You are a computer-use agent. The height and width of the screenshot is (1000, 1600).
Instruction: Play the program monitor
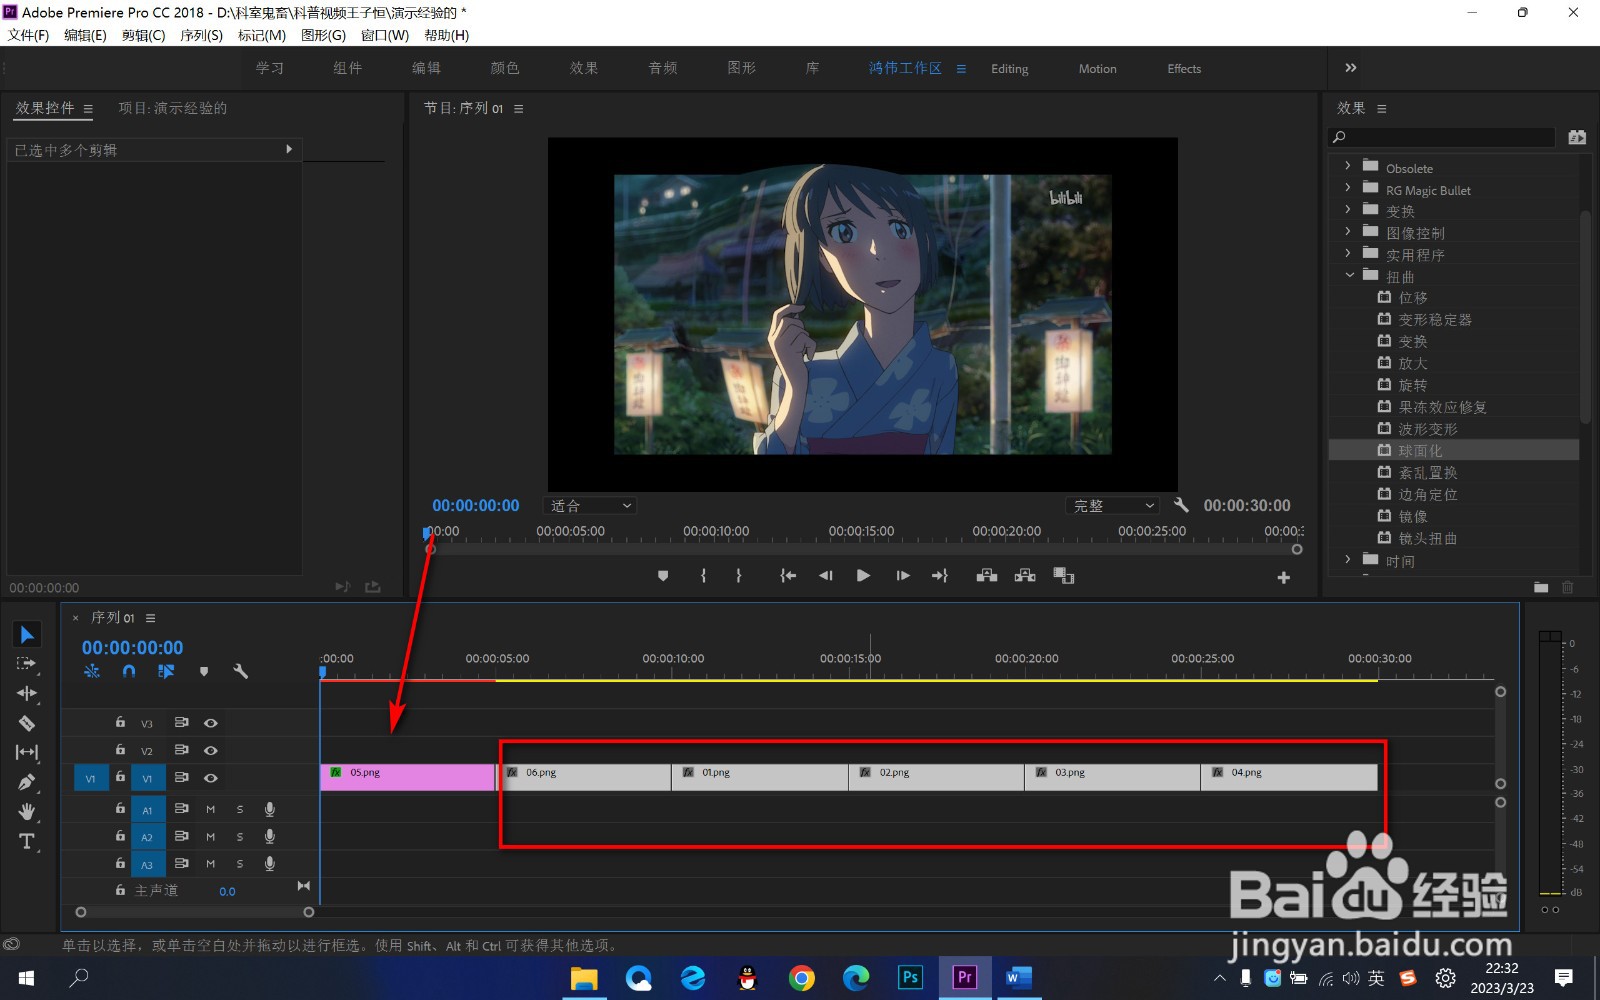(x=863, y=576)
